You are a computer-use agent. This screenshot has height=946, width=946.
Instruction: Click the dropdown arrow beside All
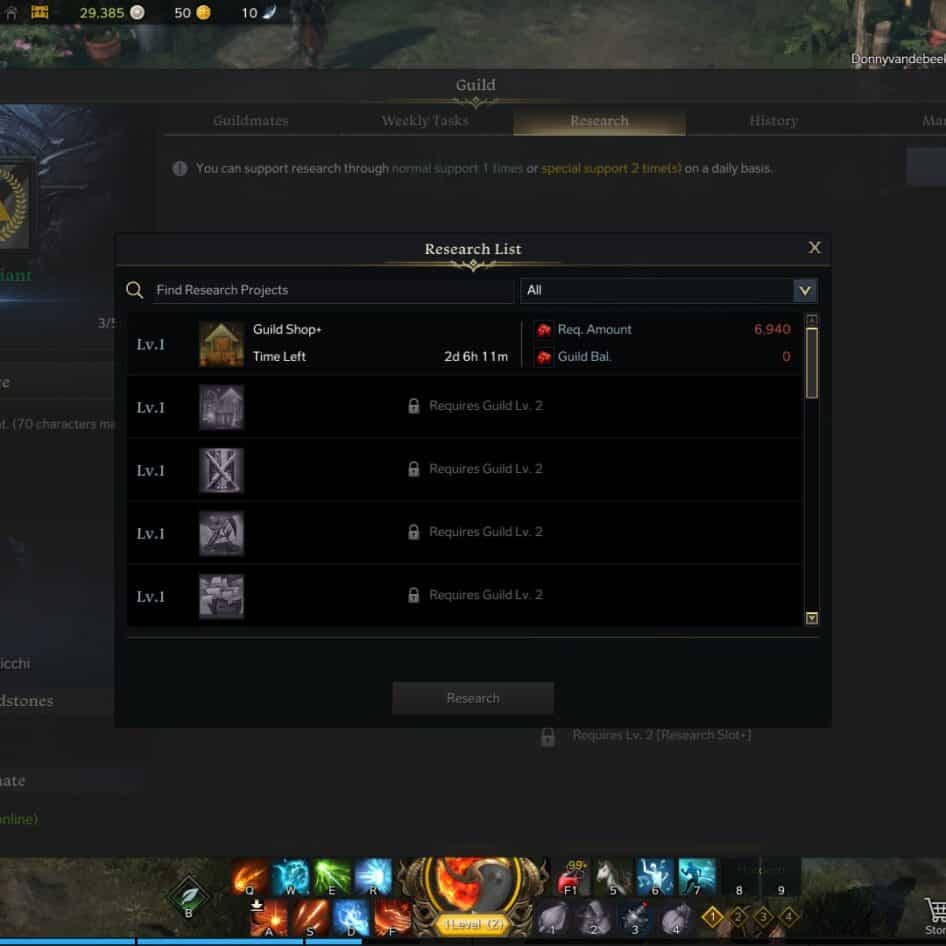click(x=805, y=290)
